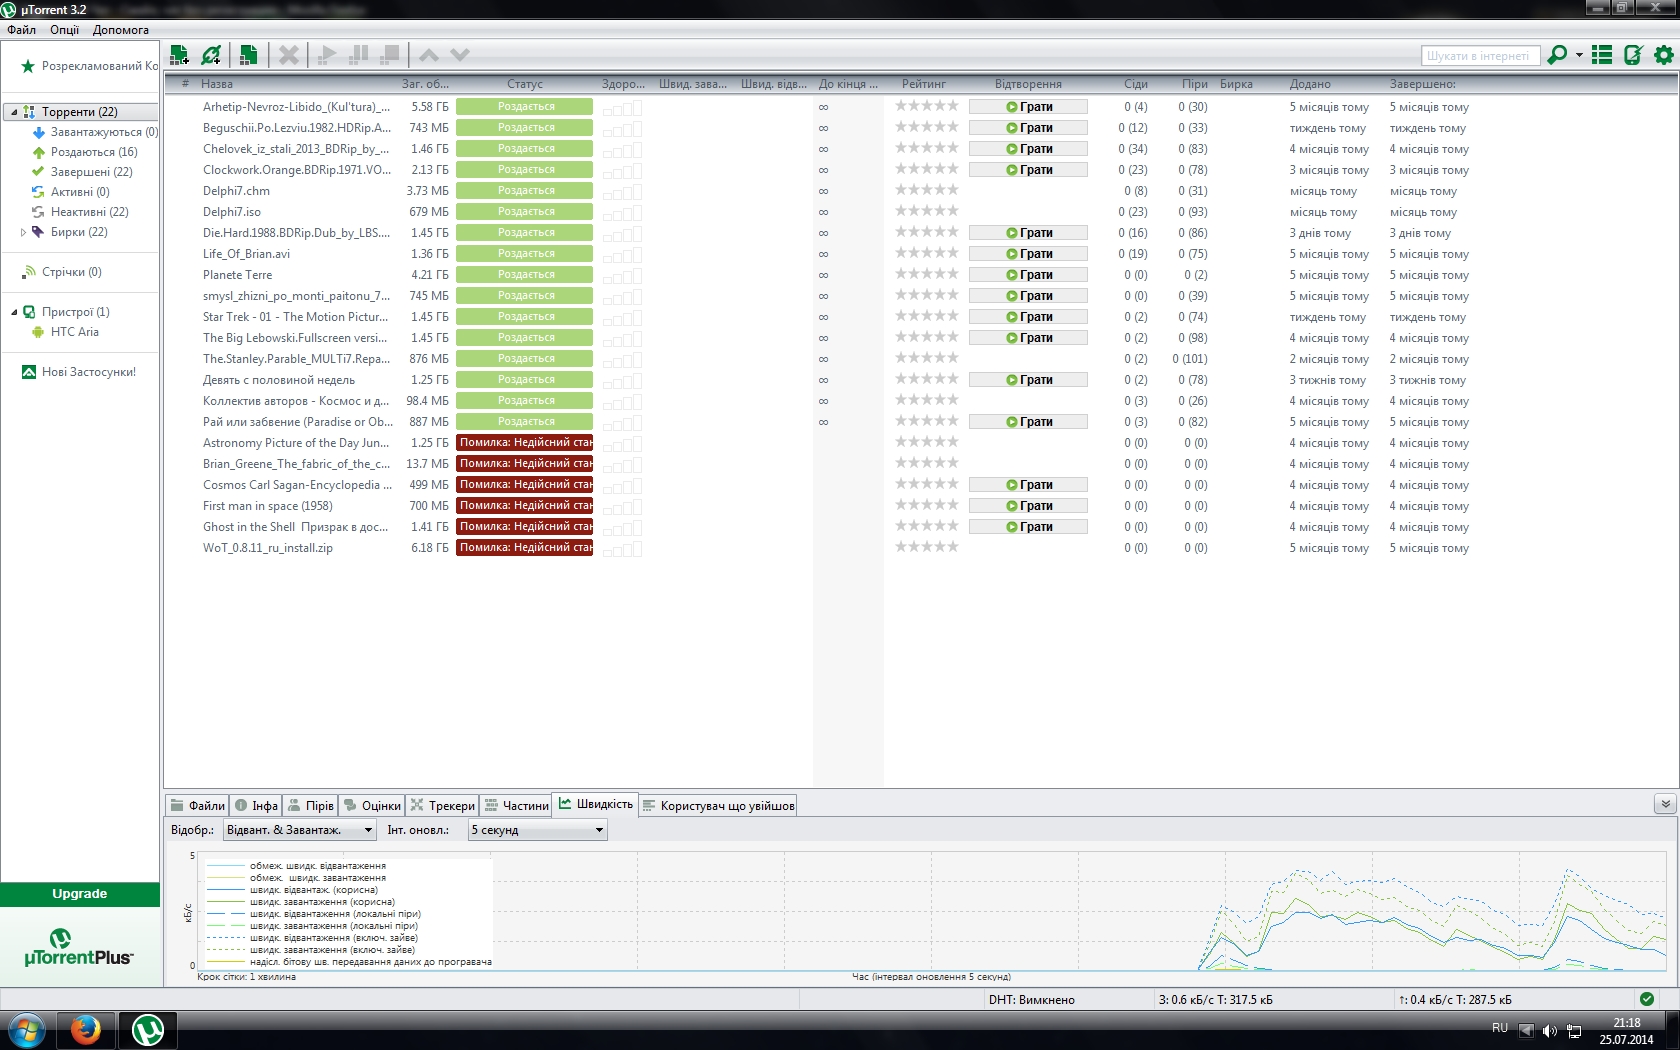Click Грати for Ghost in the Shell torrent

click(x=1028, y=527)
